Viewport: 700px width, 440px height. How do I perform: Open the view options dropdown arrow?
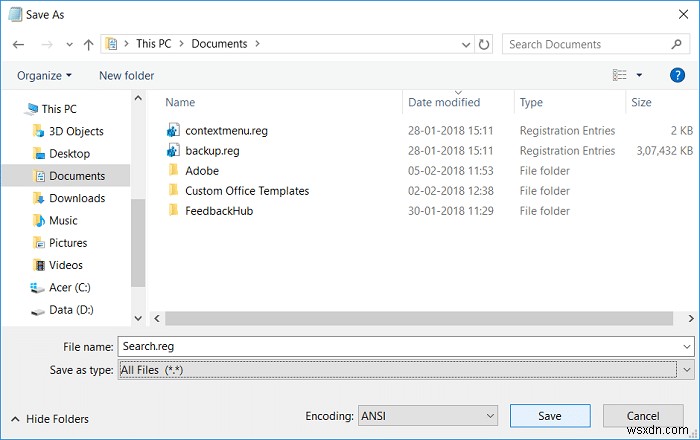639,75
